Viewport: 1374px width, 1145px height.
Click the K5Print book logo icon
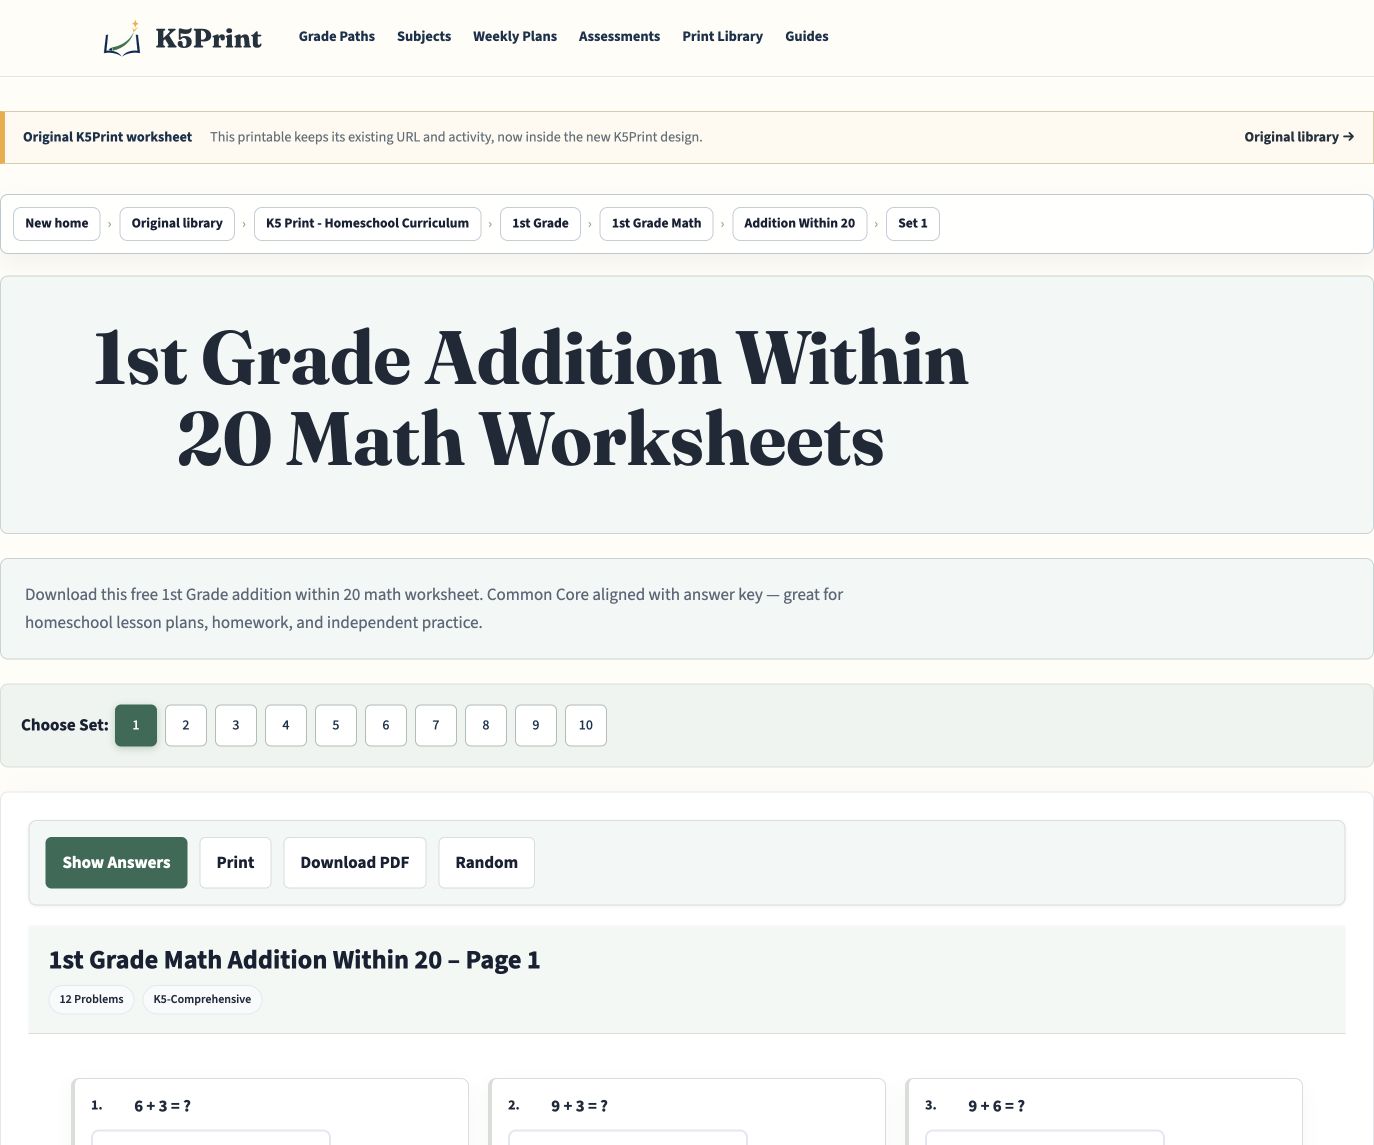tap(122, 39)
